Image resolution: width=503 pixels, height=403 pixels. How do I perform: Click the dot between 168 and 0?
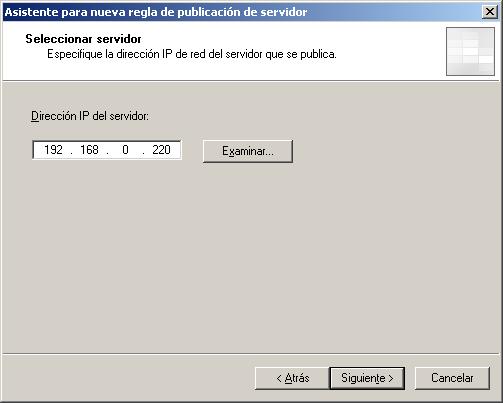point(107,153)
